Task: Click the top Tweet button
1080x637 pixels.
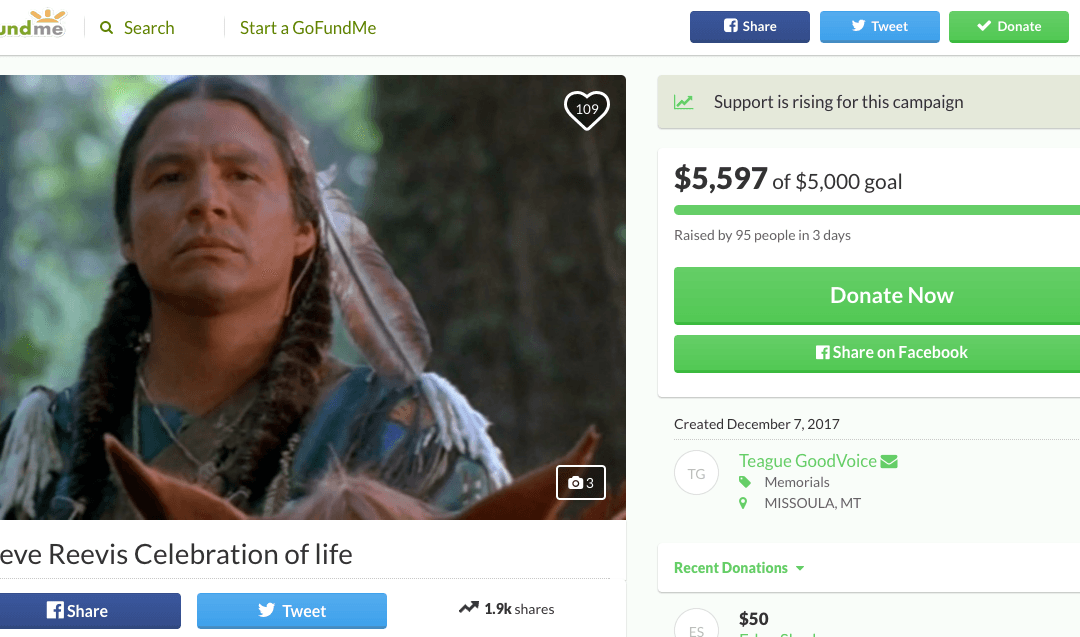Action: coord(879,27)
